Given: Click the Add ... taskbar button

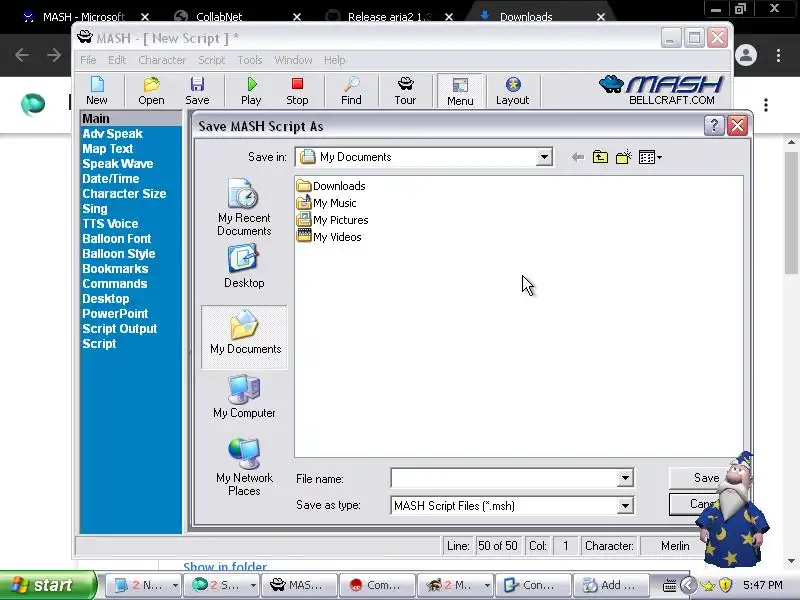Looking at the screenshot, I should [611, 585].
